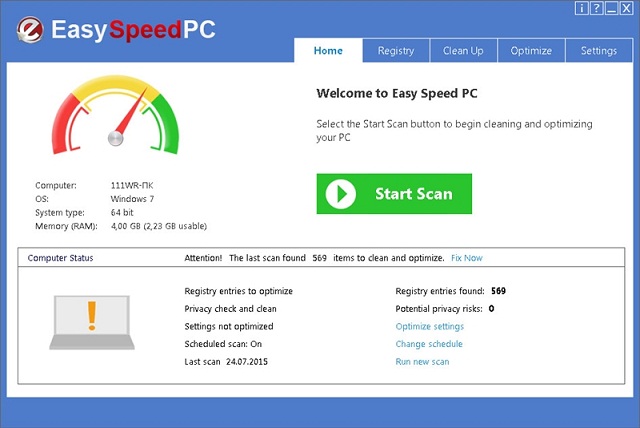Close the EasySpeedPC window
This screenshot has width=640, height=428.
click(x=627, y=8)
